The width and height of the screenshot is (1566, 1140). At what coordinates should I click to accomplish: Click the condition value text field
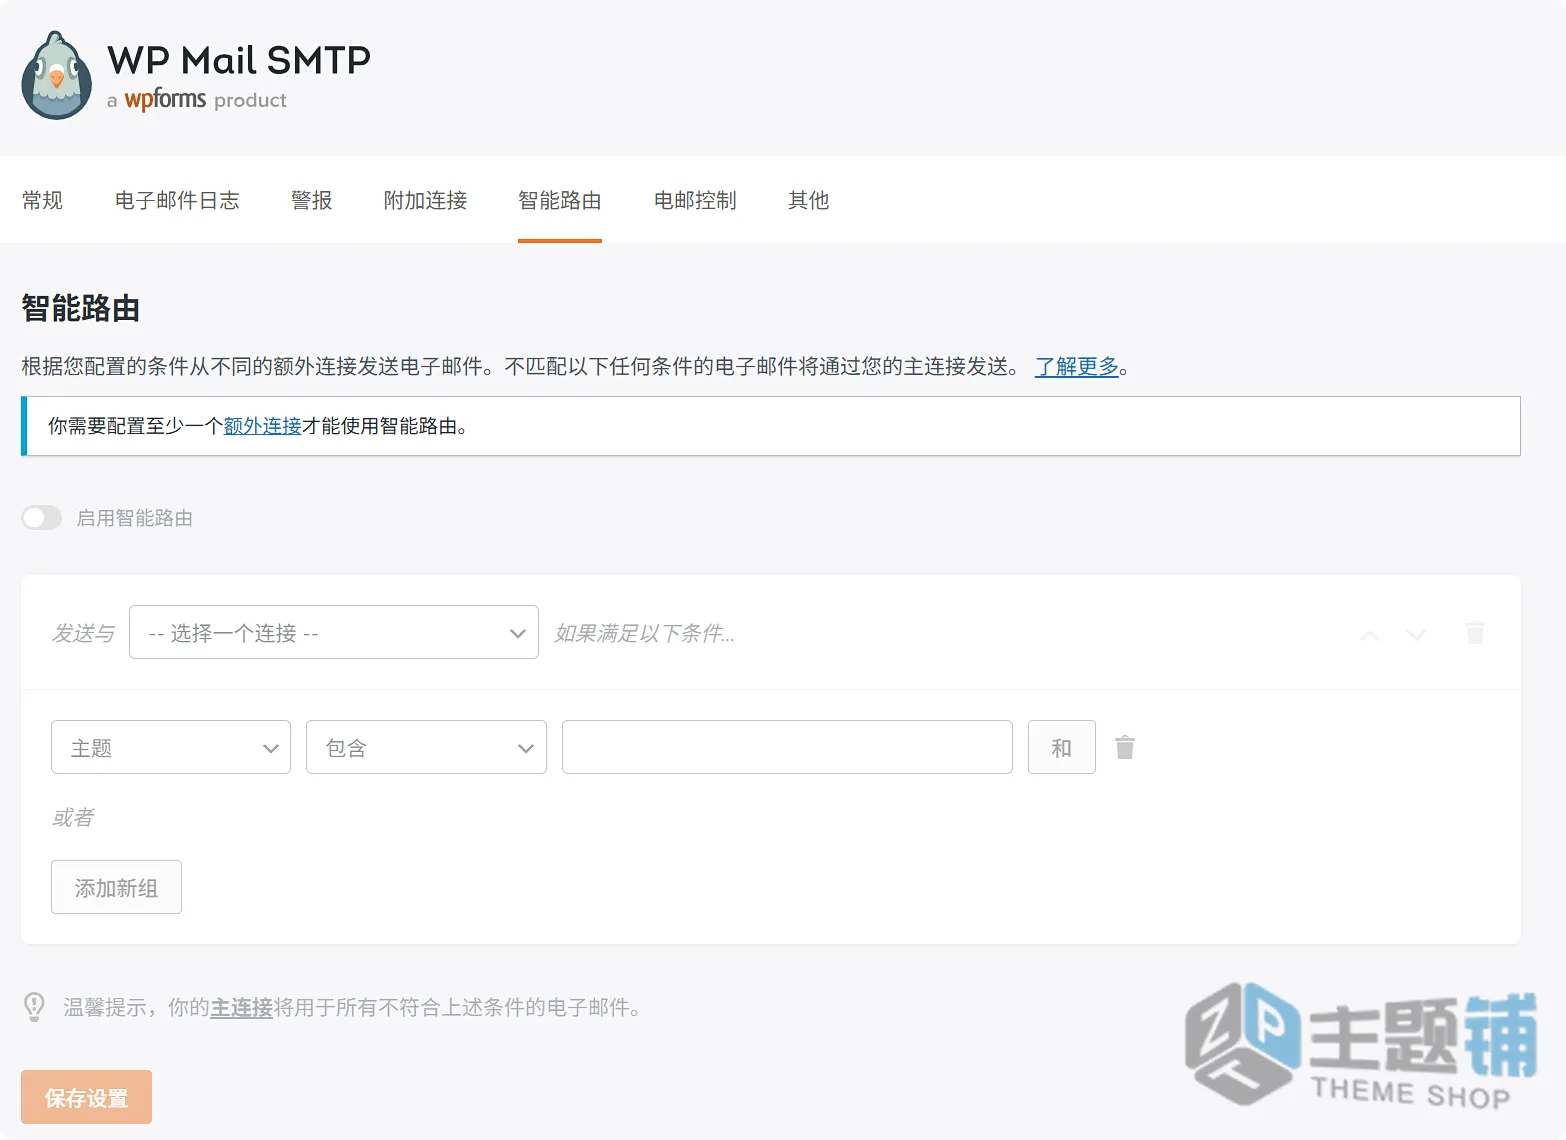pos(787,747)
